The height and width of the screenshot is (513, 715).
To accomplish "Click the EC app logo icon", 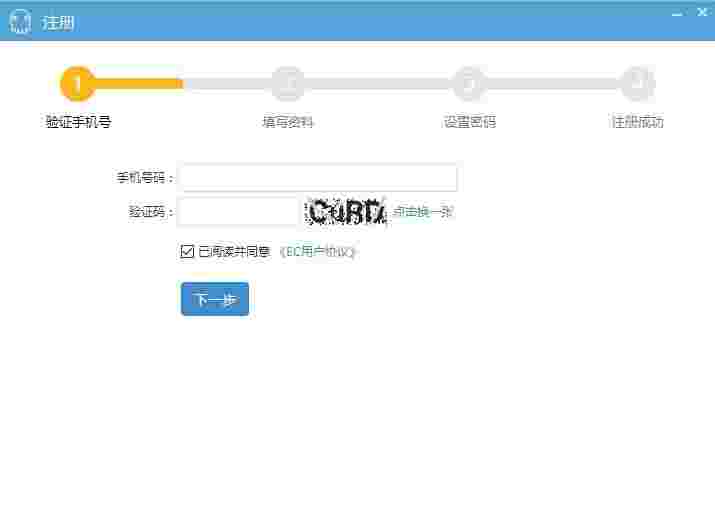I will tap(20, 22).
